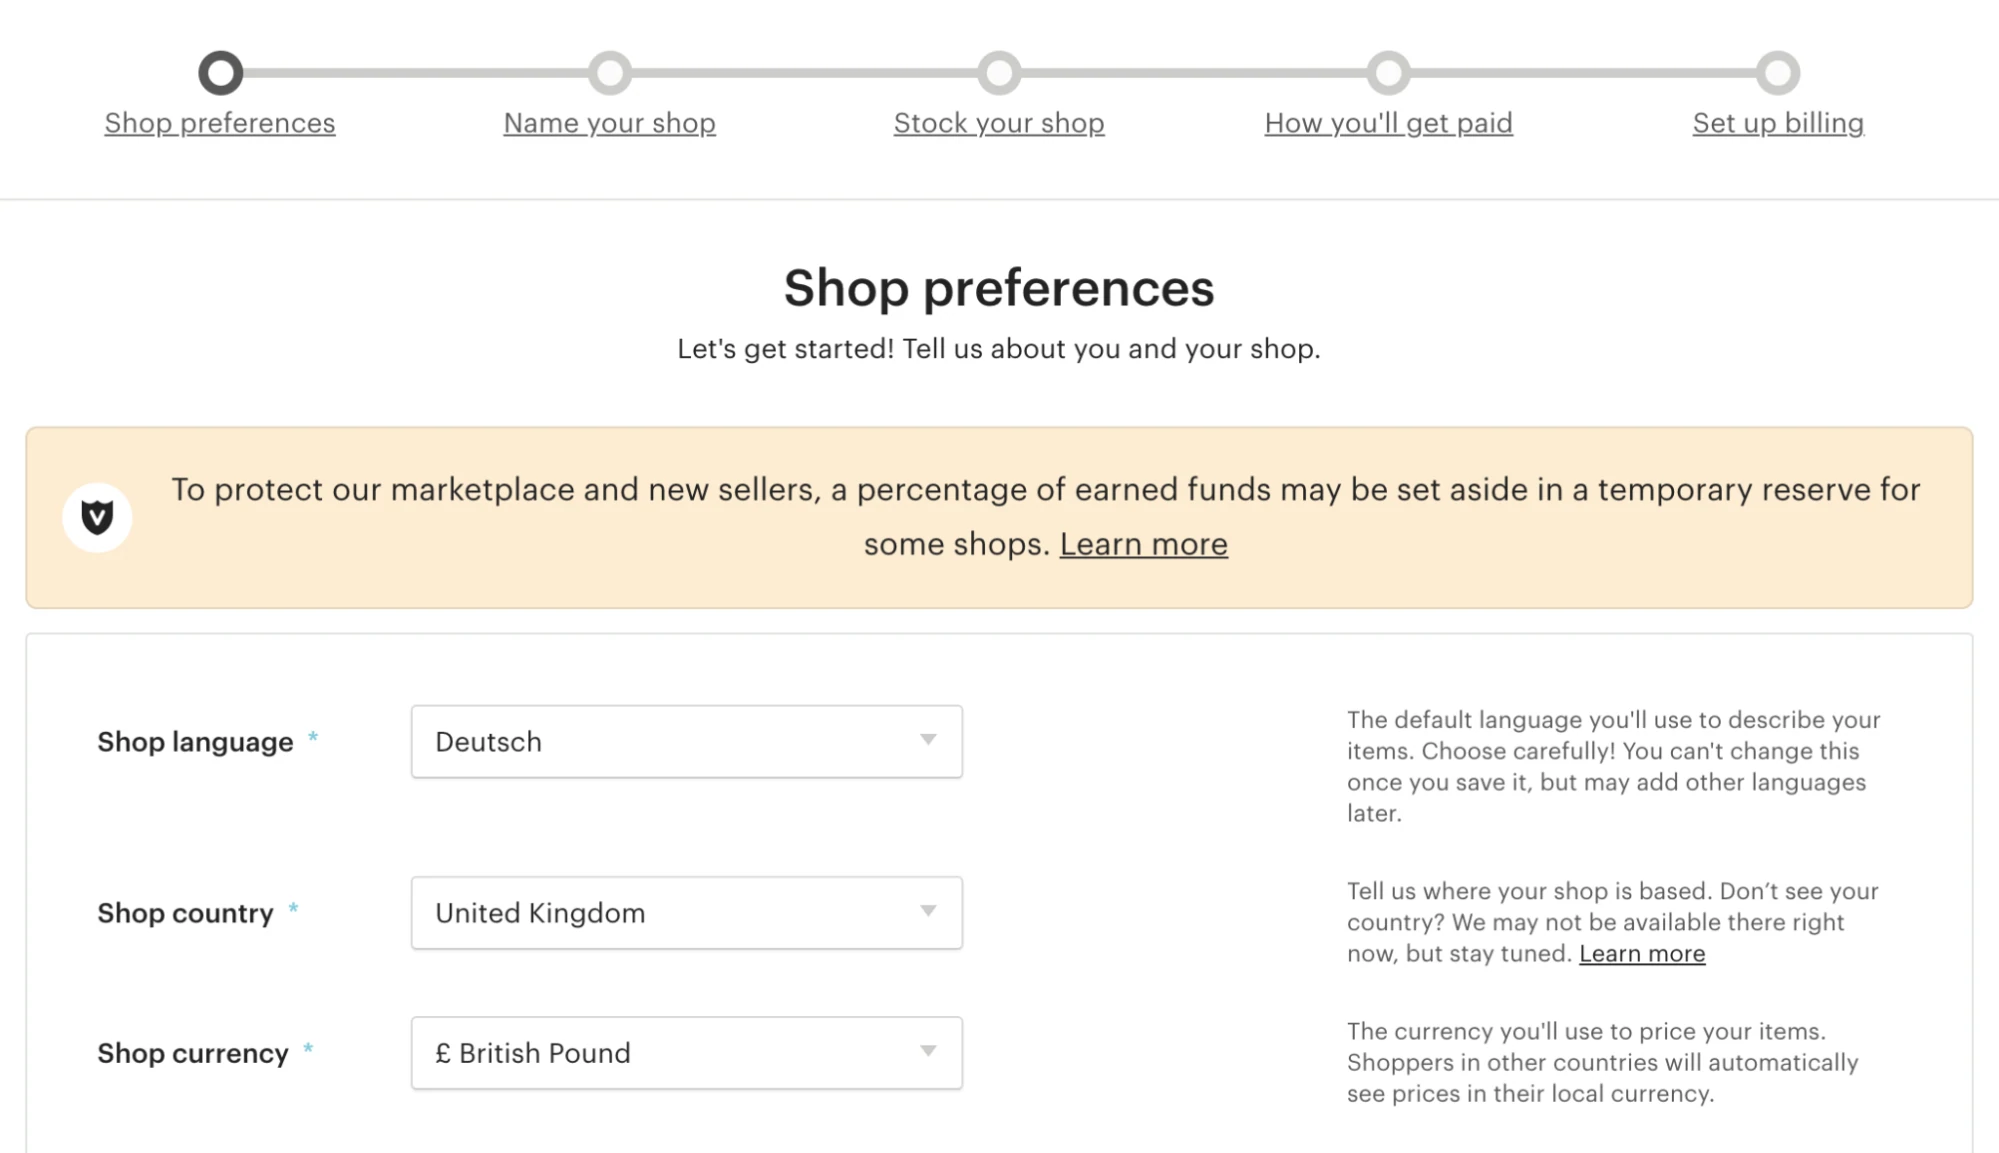
Task: Click the Shop country dropdown arrow
Action: [928, 911]
